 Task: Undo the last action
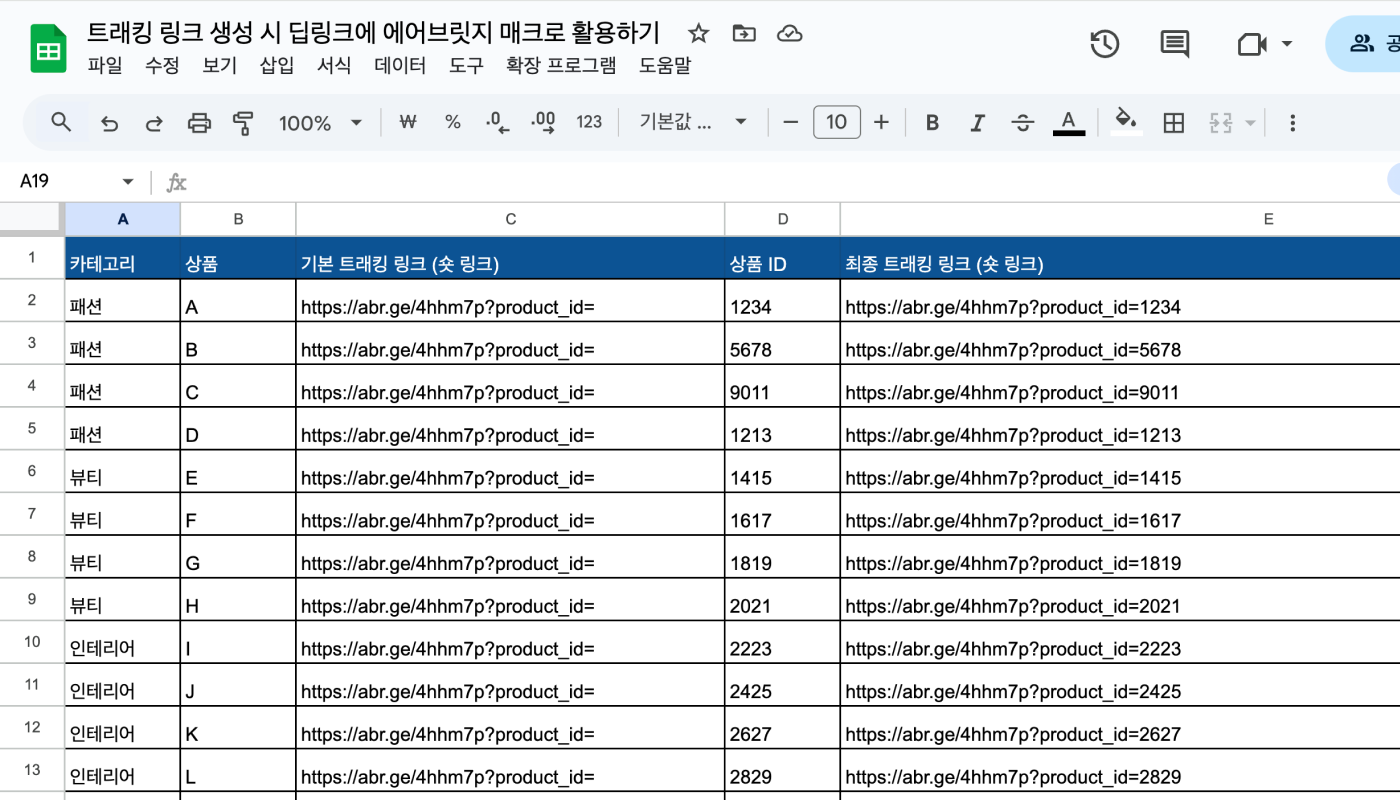tap(110, 123)
